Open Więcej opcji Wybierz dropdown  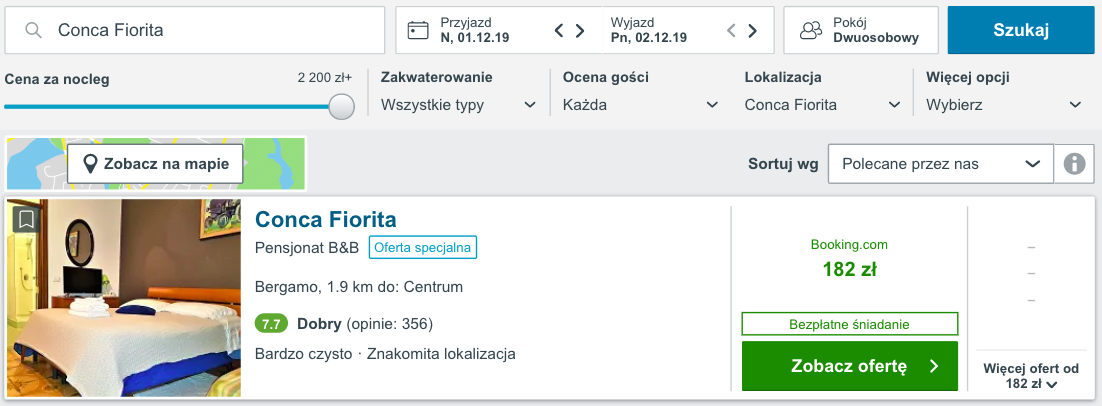pyautogui.click(x=1004, y=105)
